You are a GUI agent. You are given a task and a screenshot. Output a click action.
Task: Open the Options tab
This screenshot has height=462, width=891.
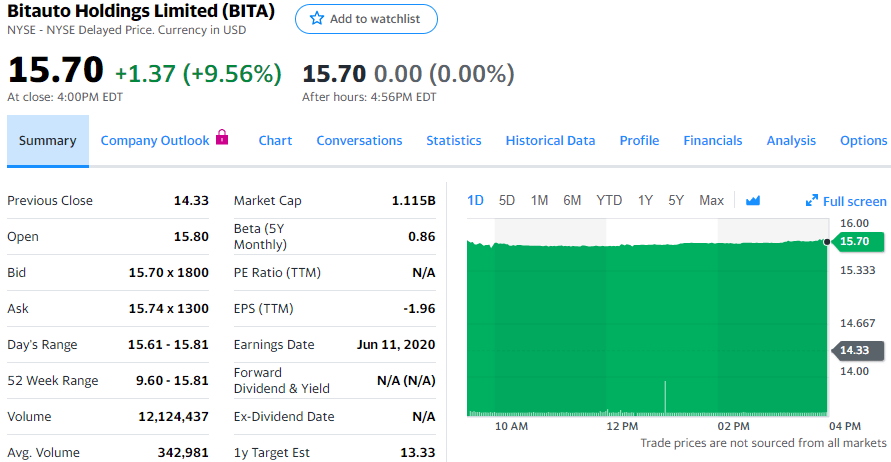tap(863, 141)
